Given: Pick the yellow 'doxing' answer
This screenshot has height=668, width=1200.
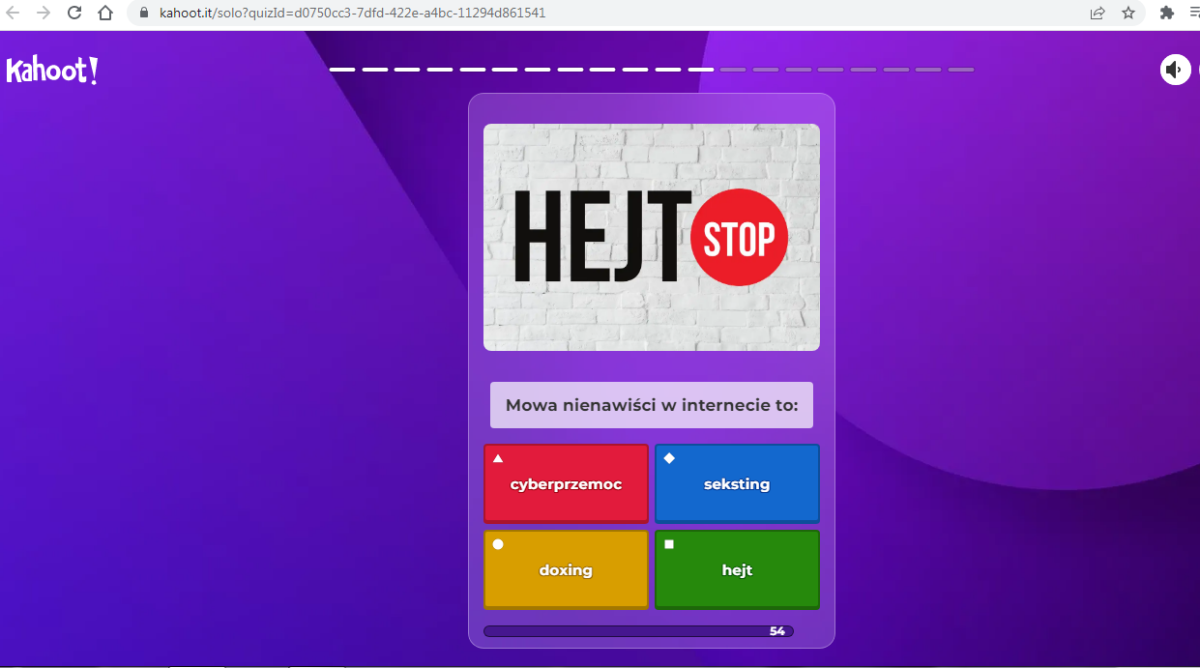Looking at the screenshot, I should pyautogui.click(x=566, y=570).
